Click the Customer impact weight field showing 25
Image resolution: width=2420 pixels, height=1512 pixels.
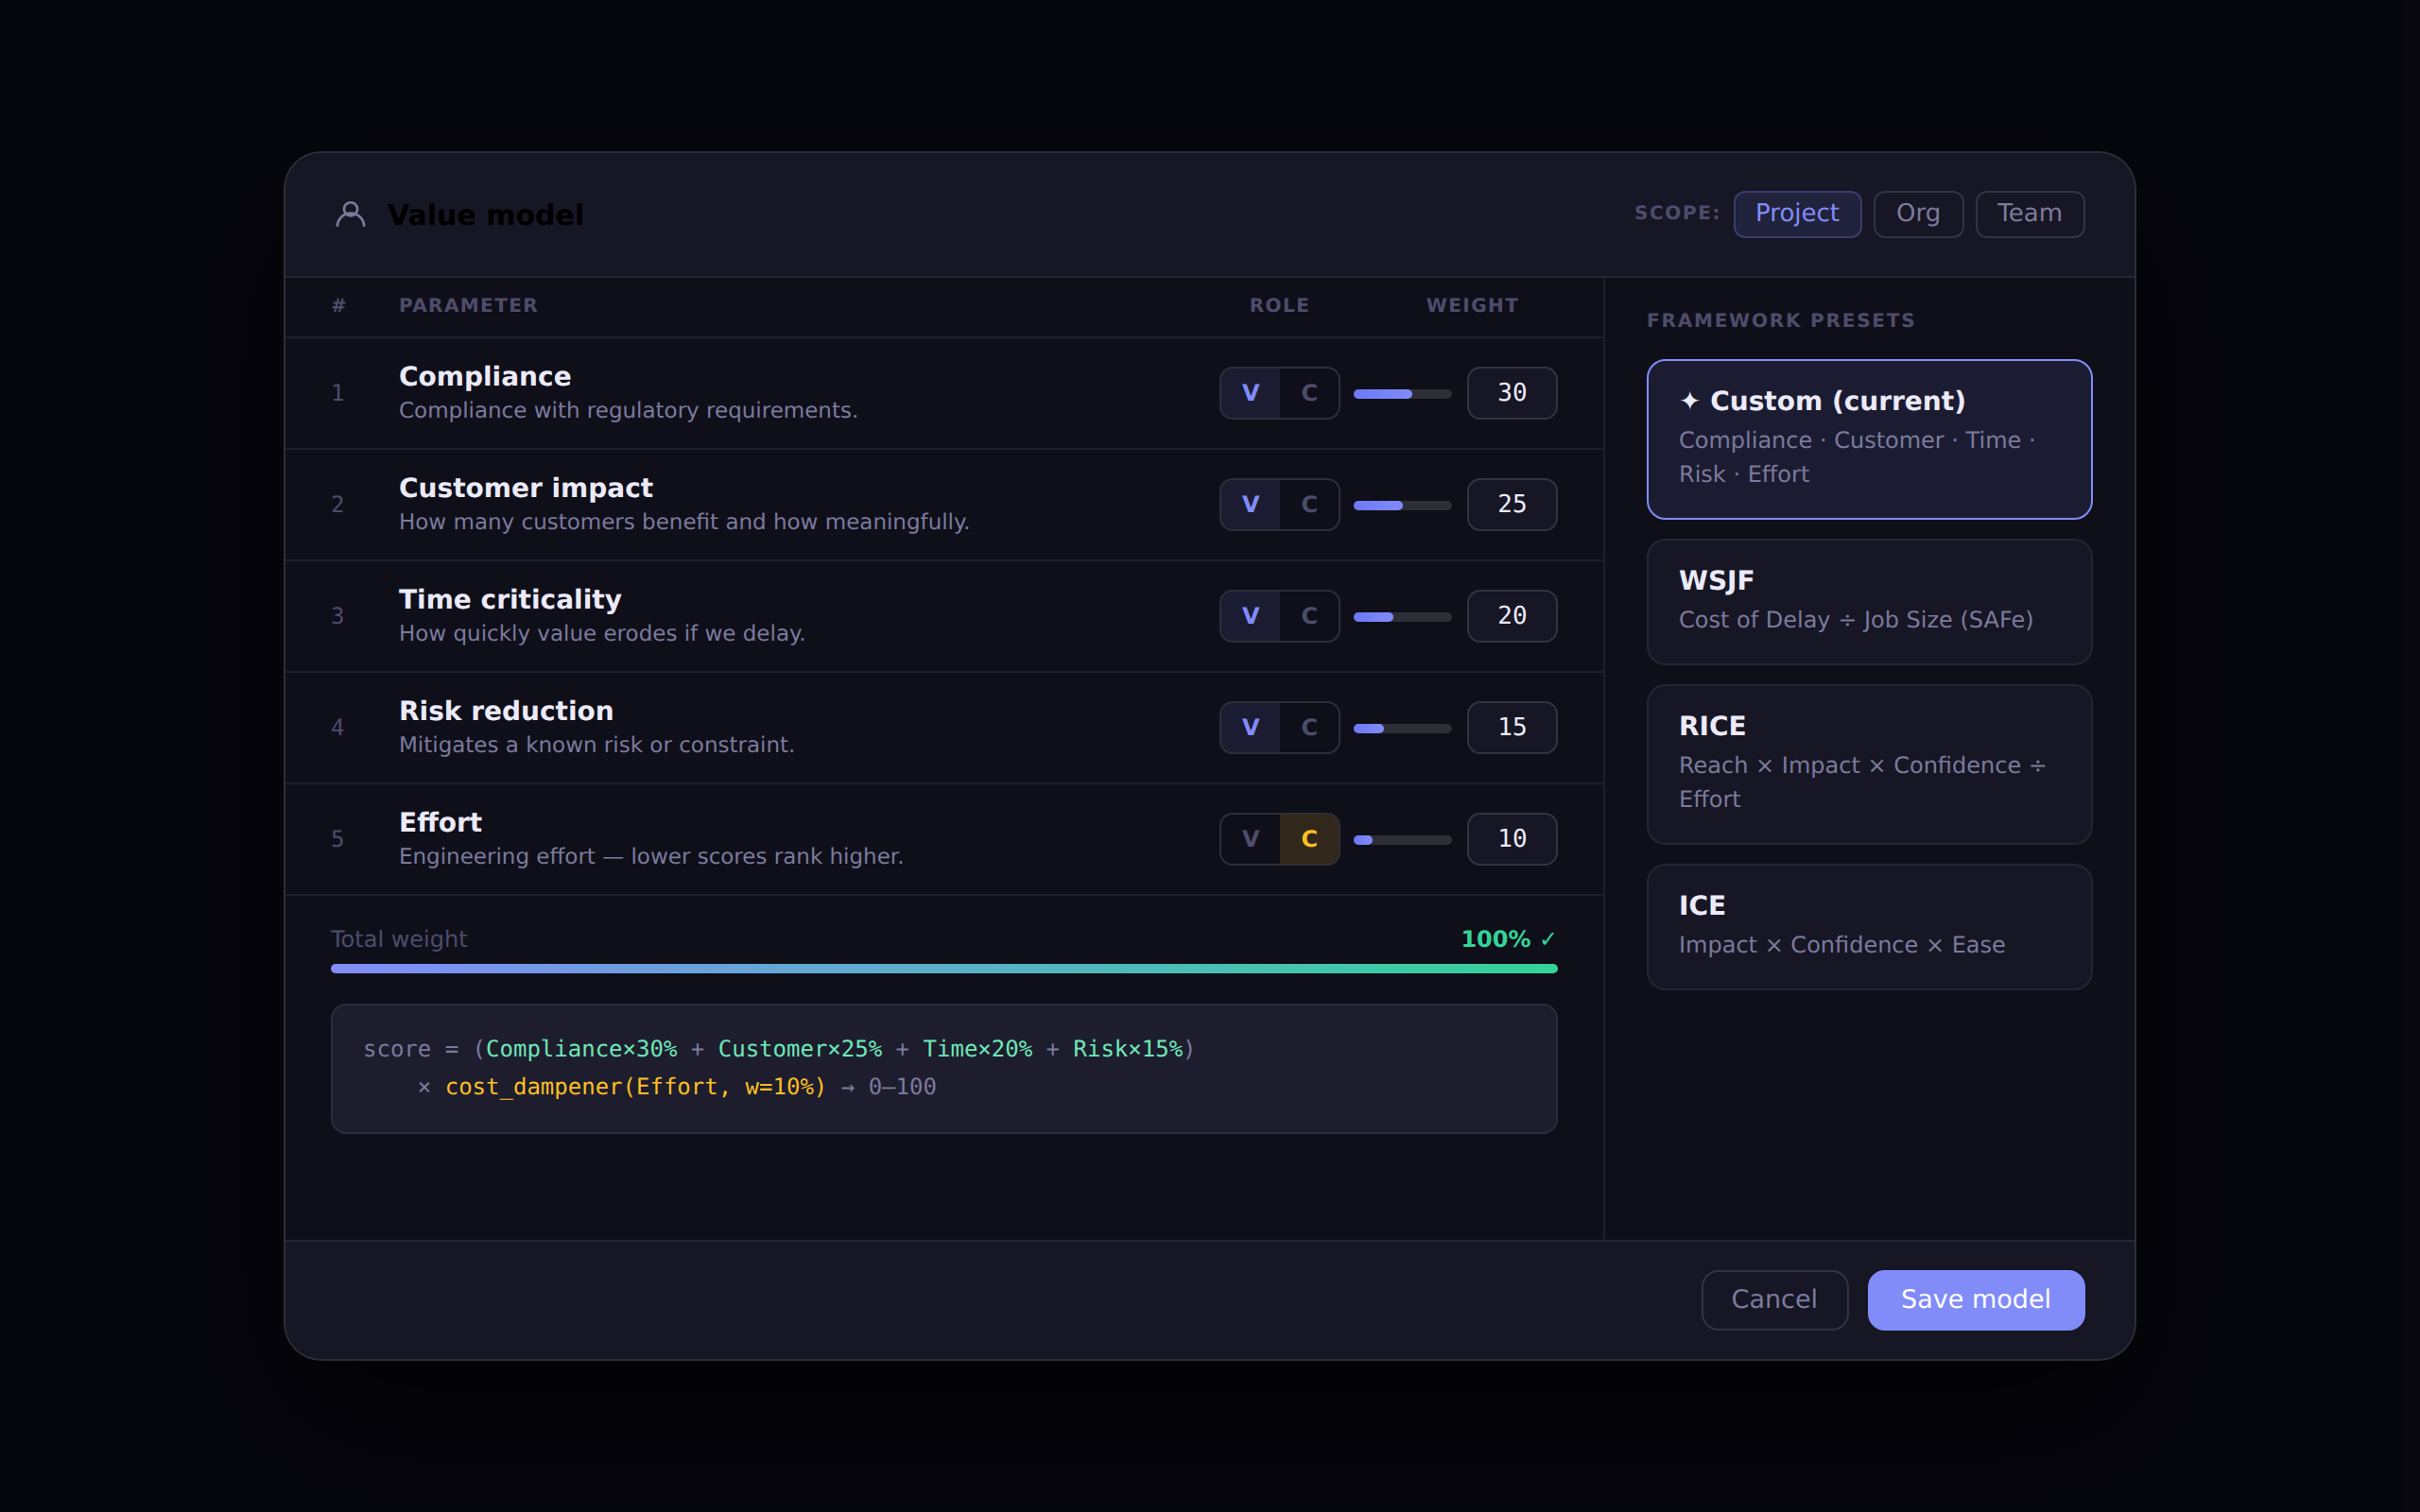click(1512, 504)
